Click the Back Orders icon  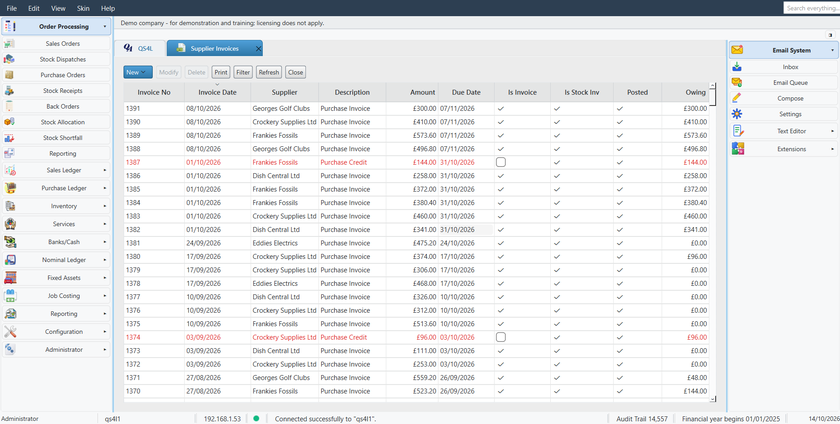pyautogui.click(x=10, y=106)
